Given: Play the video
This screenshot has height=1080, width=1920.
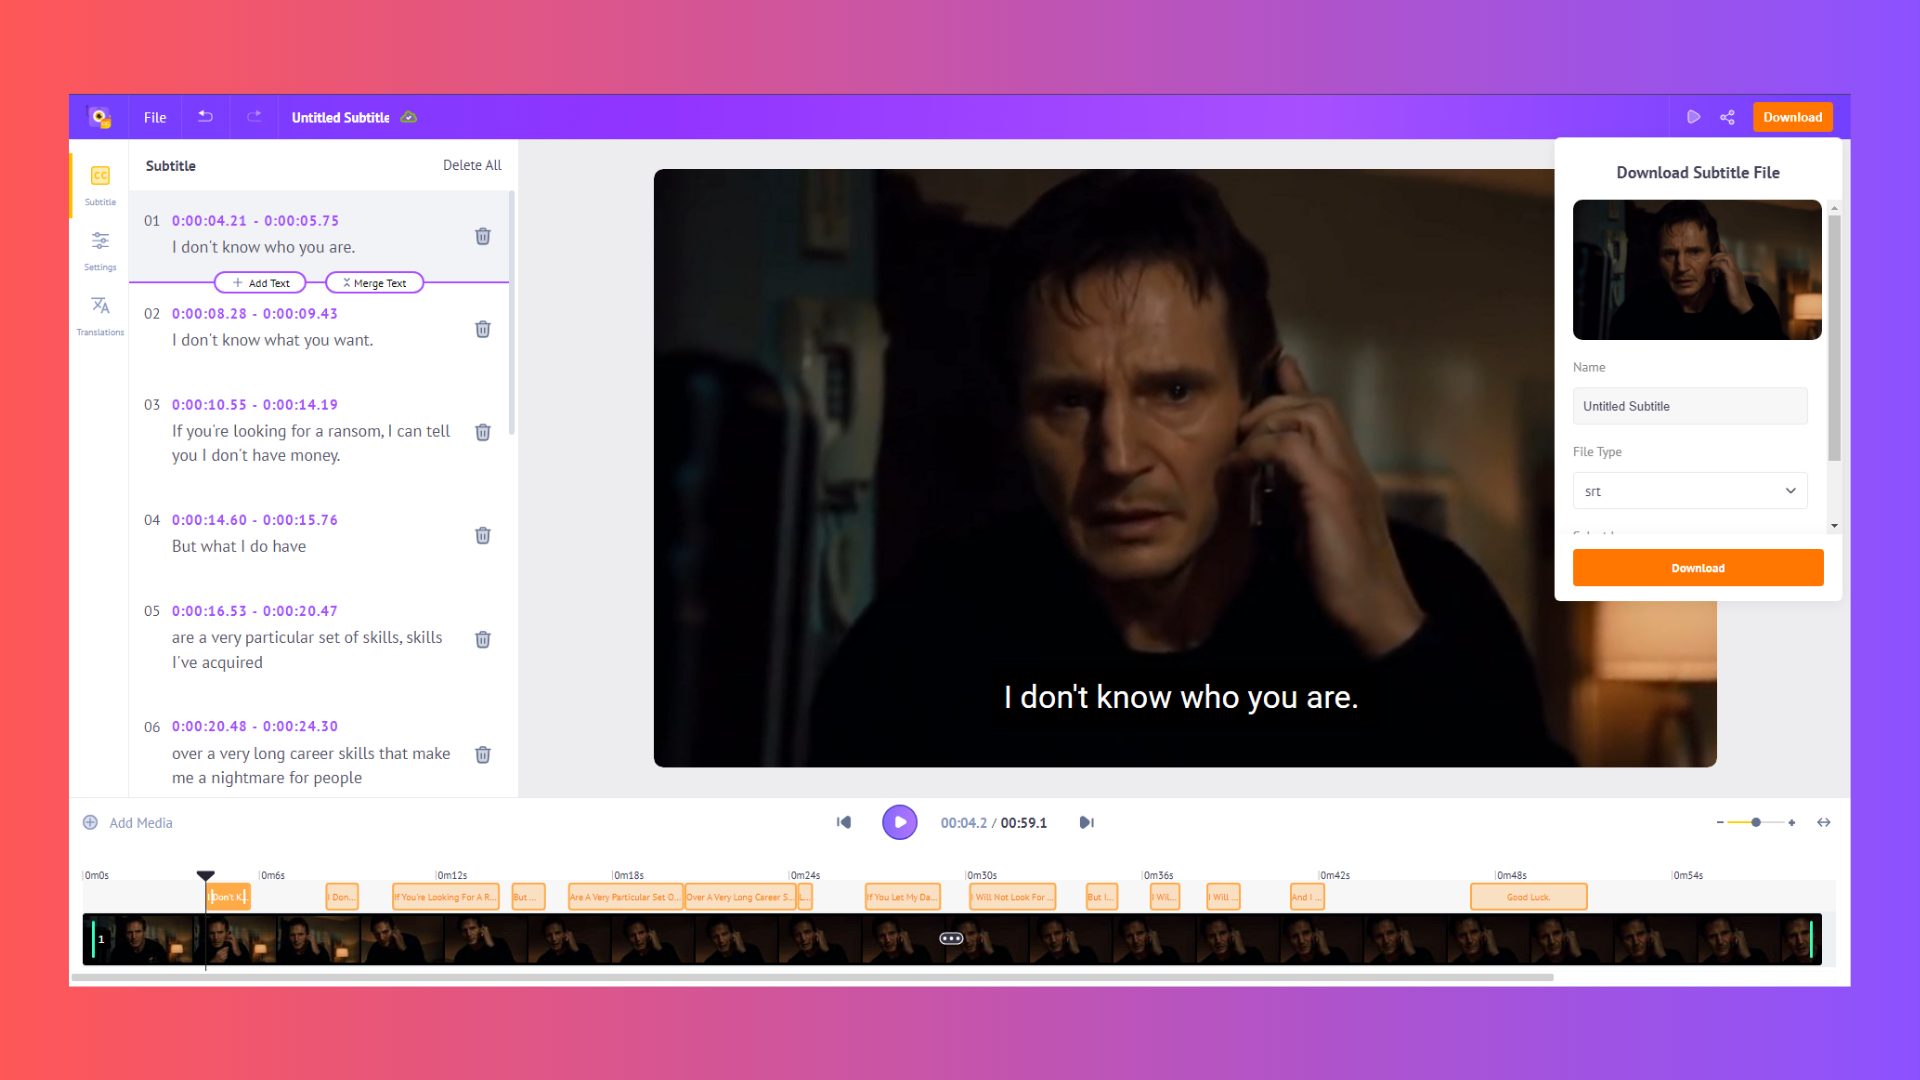Looking at the screenshot, I should (899, 822).
